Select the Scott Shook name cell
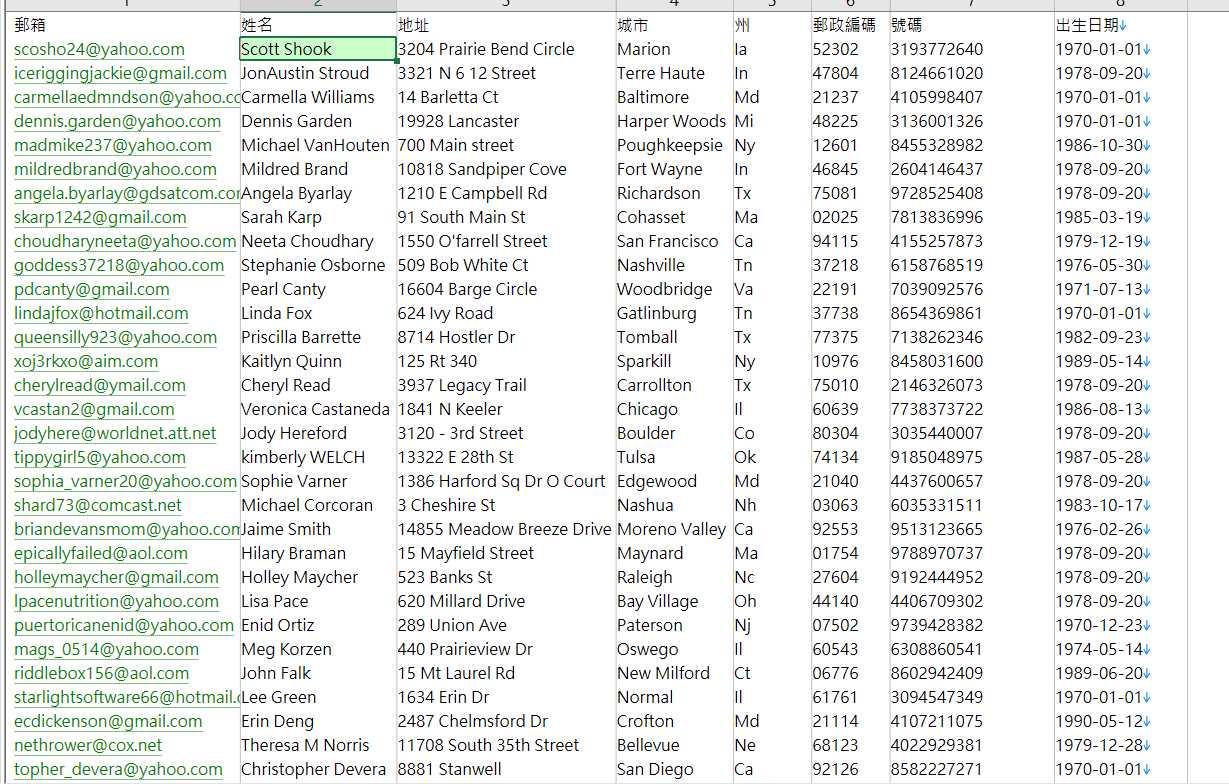Viewport: 1229px width, 784px height. (x=318, y=49)
